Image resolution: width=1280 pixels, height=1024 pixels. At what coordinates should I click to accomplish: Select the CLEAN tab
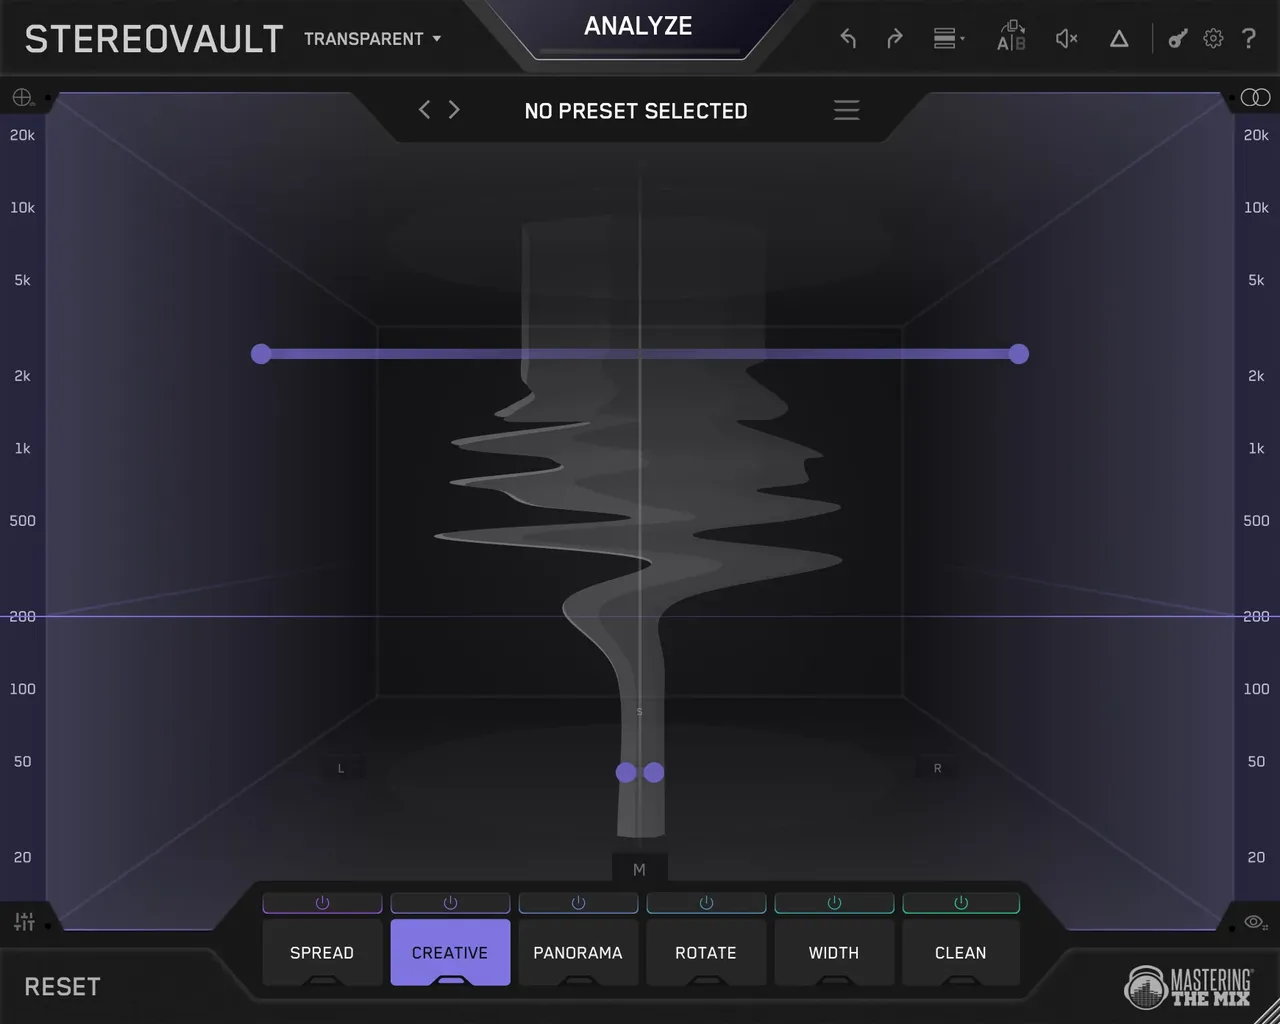click(961, 953)
